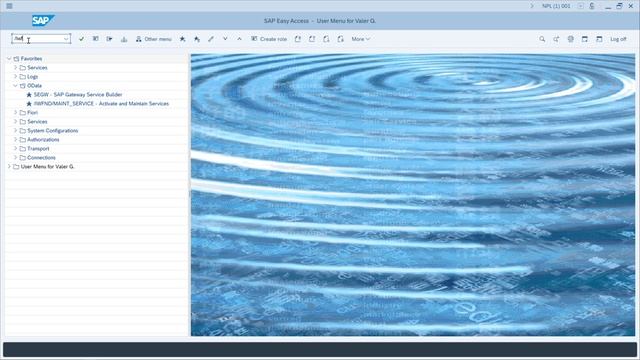Click the star icon next to /IWFND/MAINT_SERVICE
This screenshot has height=360, width=640.
(x=29, y=104)
